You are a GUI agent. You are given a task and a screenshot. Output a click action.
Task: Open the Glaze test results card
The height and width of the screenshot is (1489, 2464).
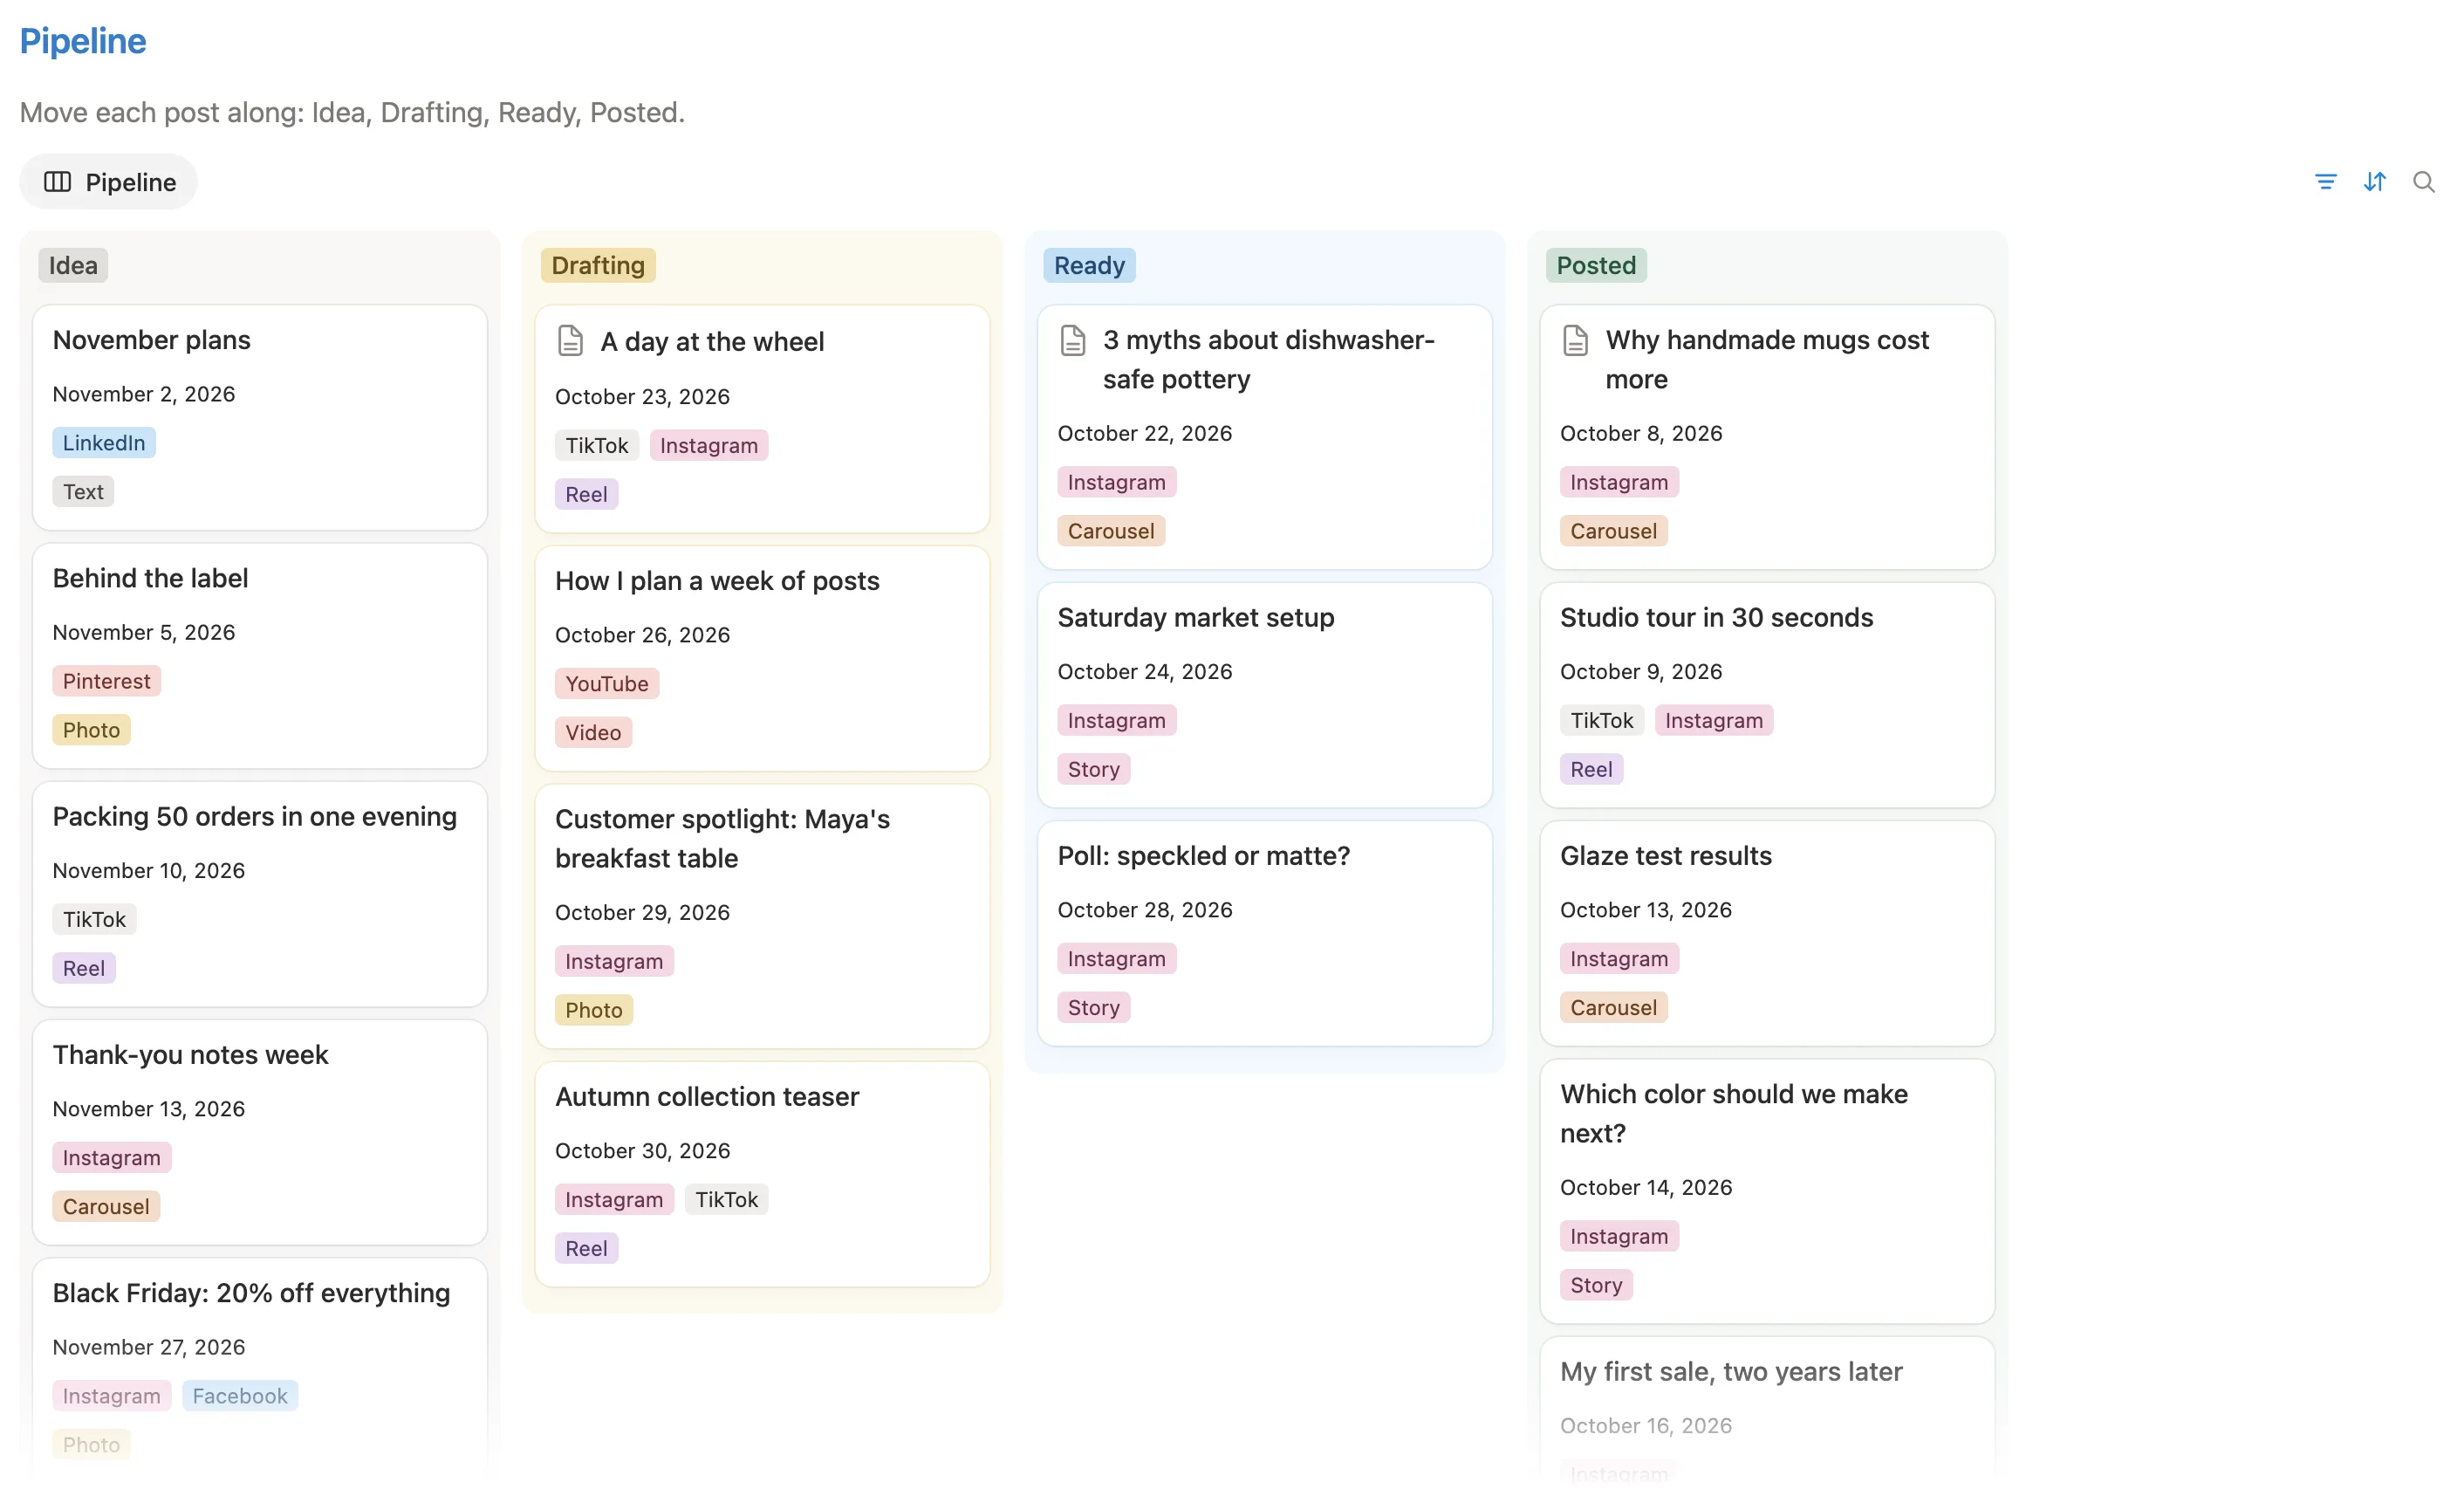click(1767, 933)
